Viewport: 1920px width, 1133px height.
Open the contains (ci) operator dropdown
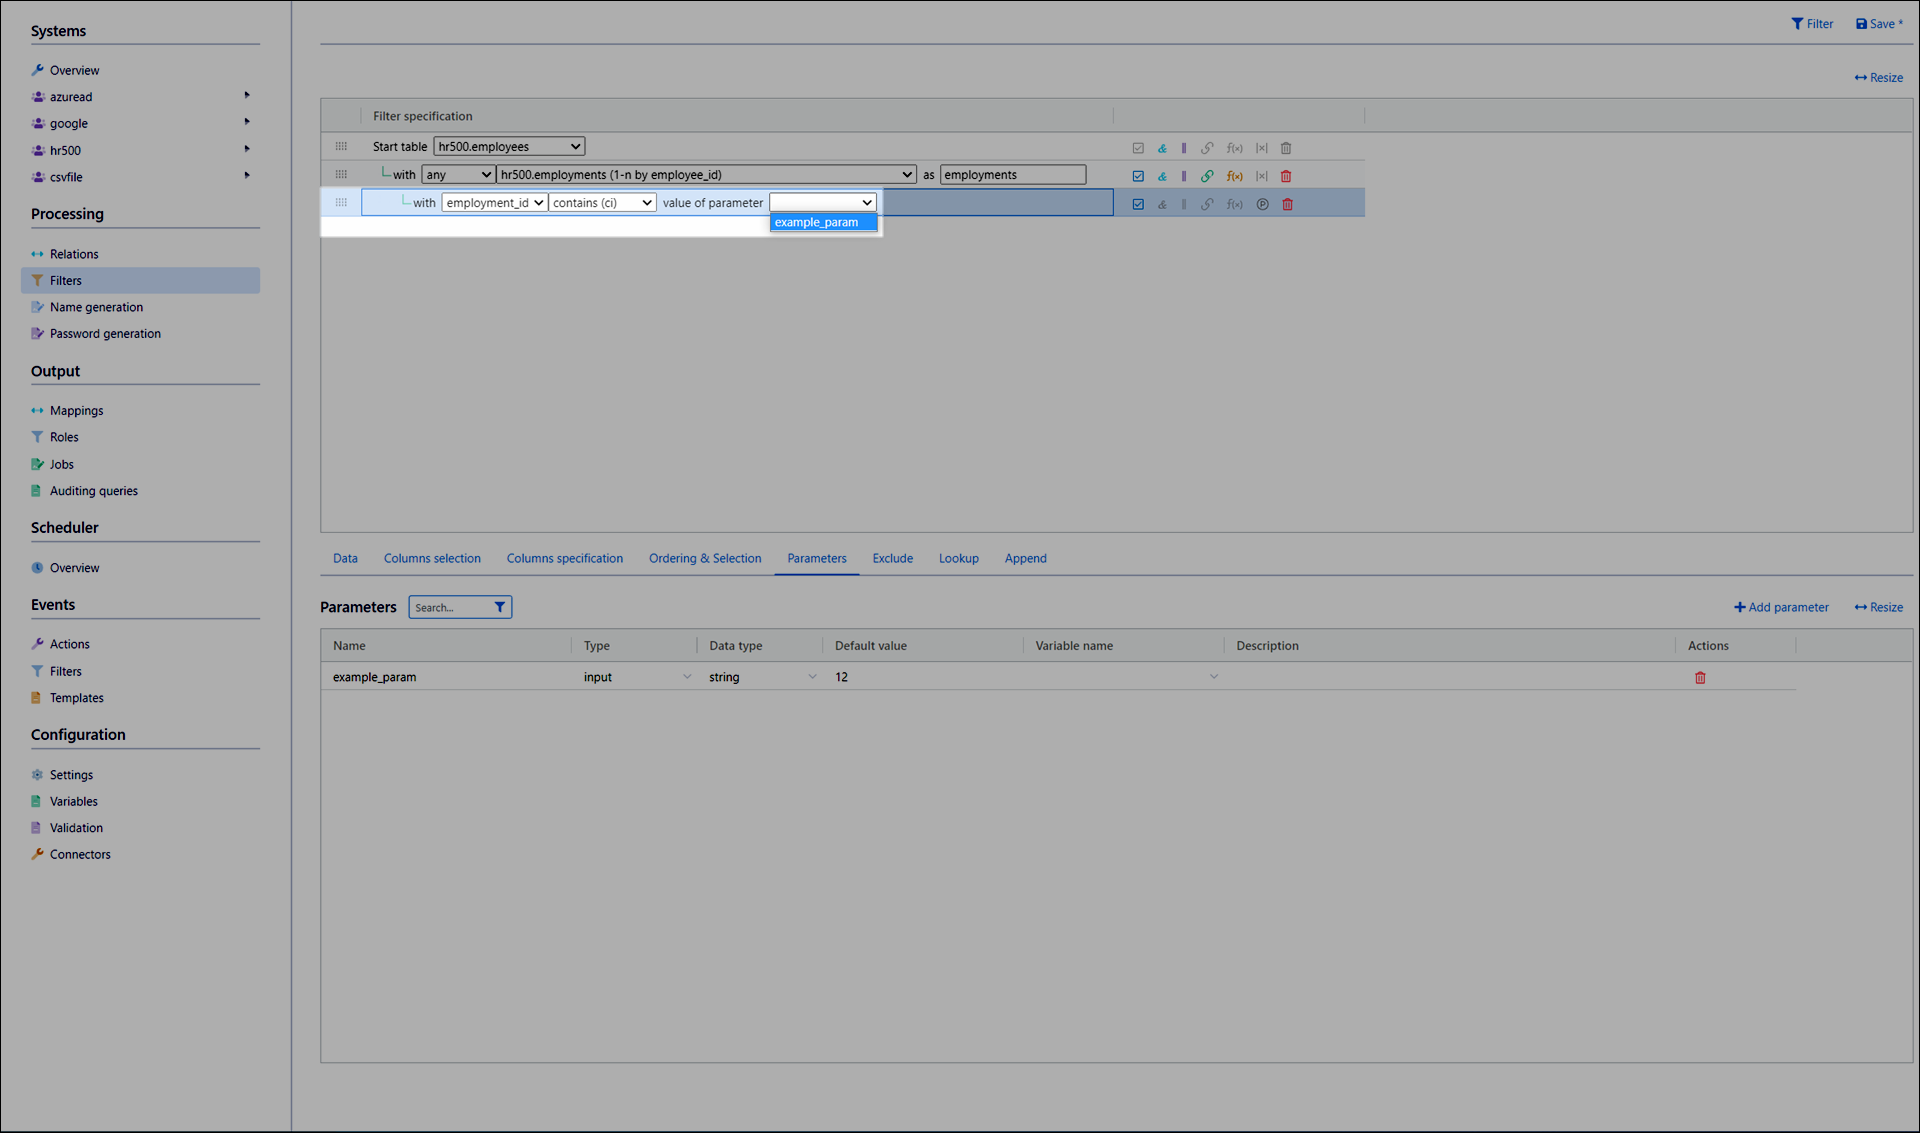coord(602,203)
